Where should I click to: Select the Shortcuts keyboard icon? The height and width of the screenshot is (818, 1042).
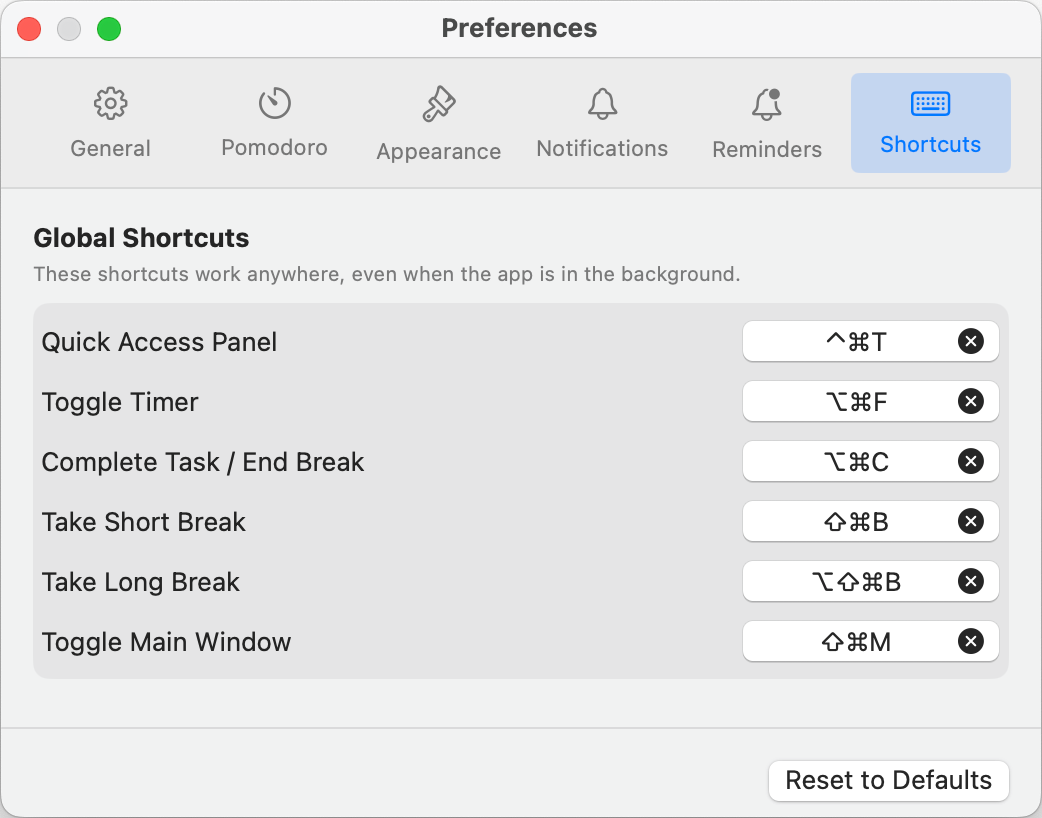(930, 103)
